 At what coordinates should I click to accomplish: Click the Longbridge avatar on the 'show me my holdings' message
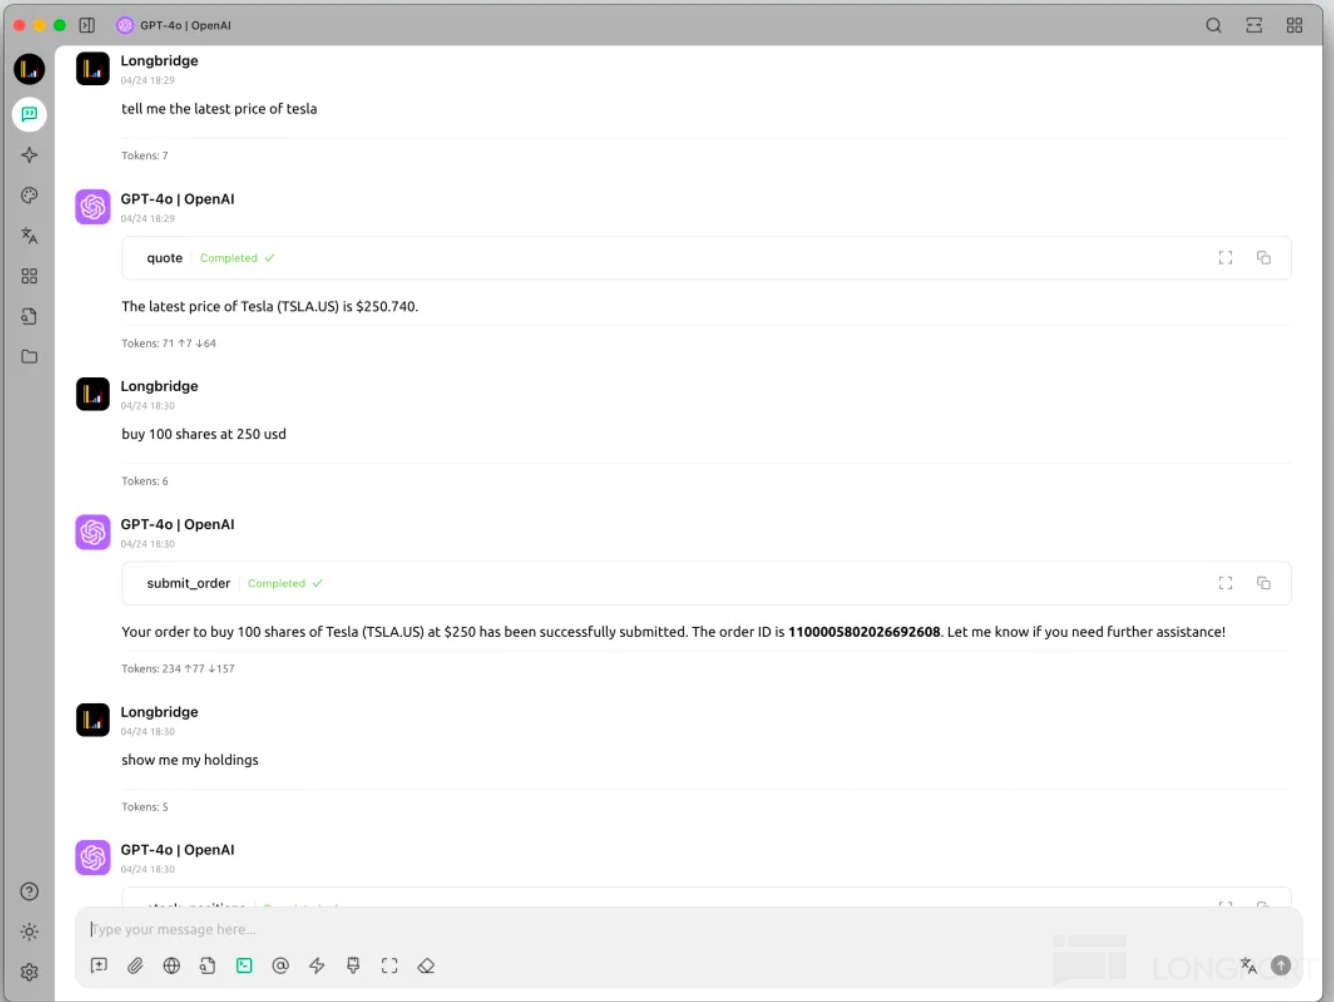click(93, 720)
